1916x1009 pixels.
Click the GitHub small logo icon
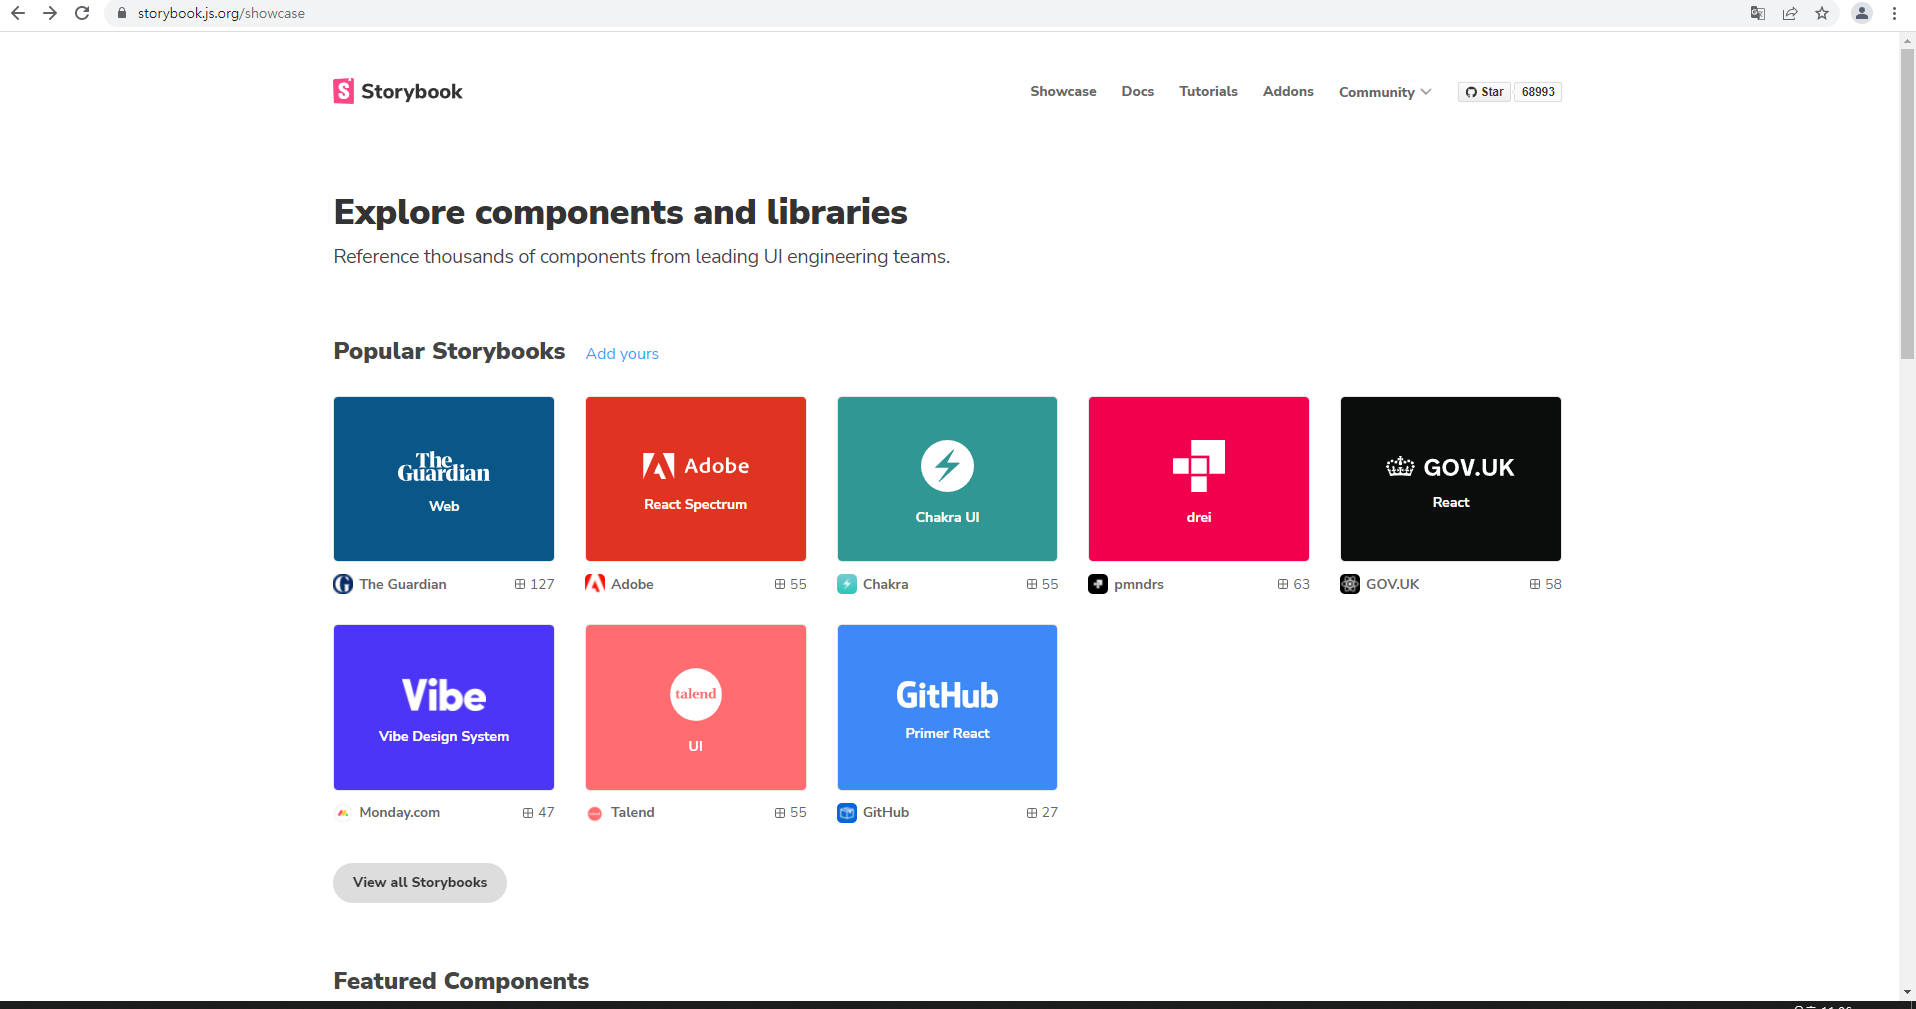tap(847, 813)
